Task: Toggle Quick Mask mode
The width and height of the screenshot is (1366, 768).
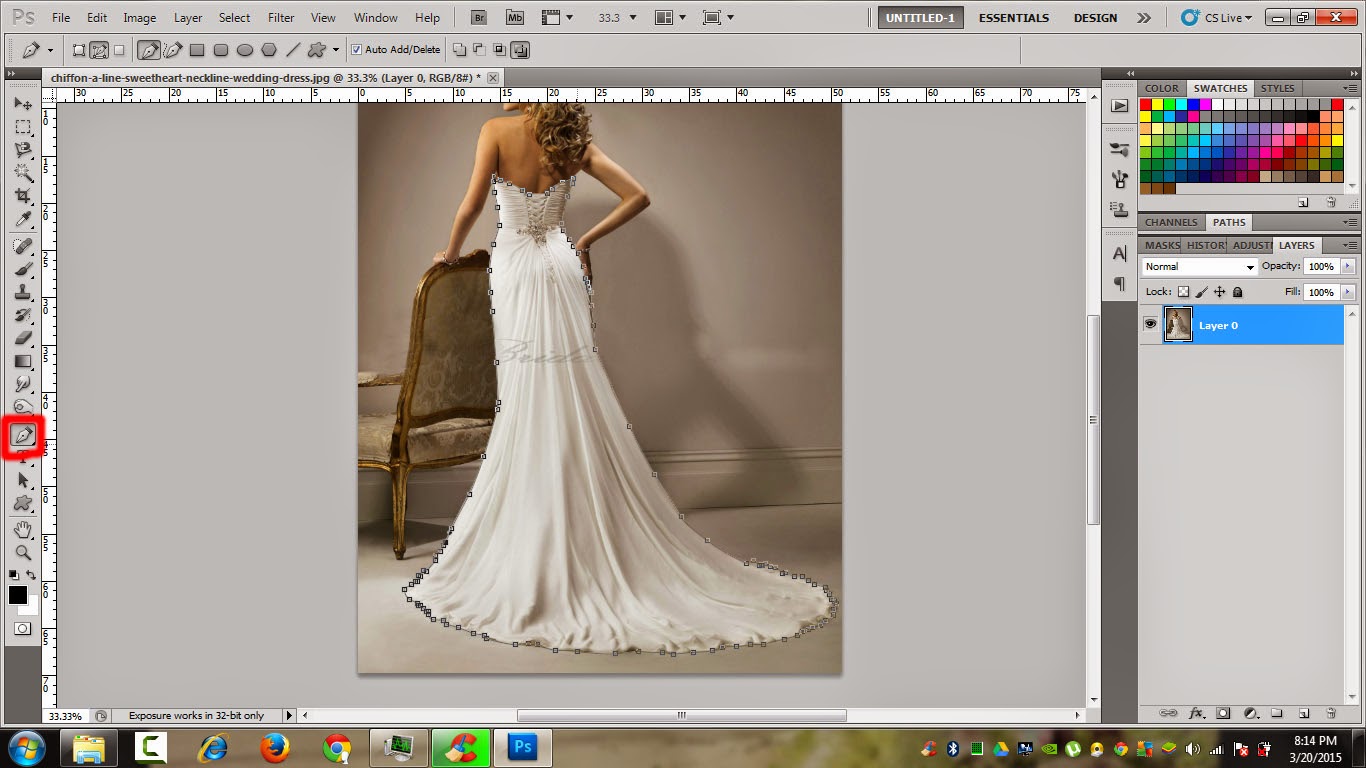Action: pos(22,629)
